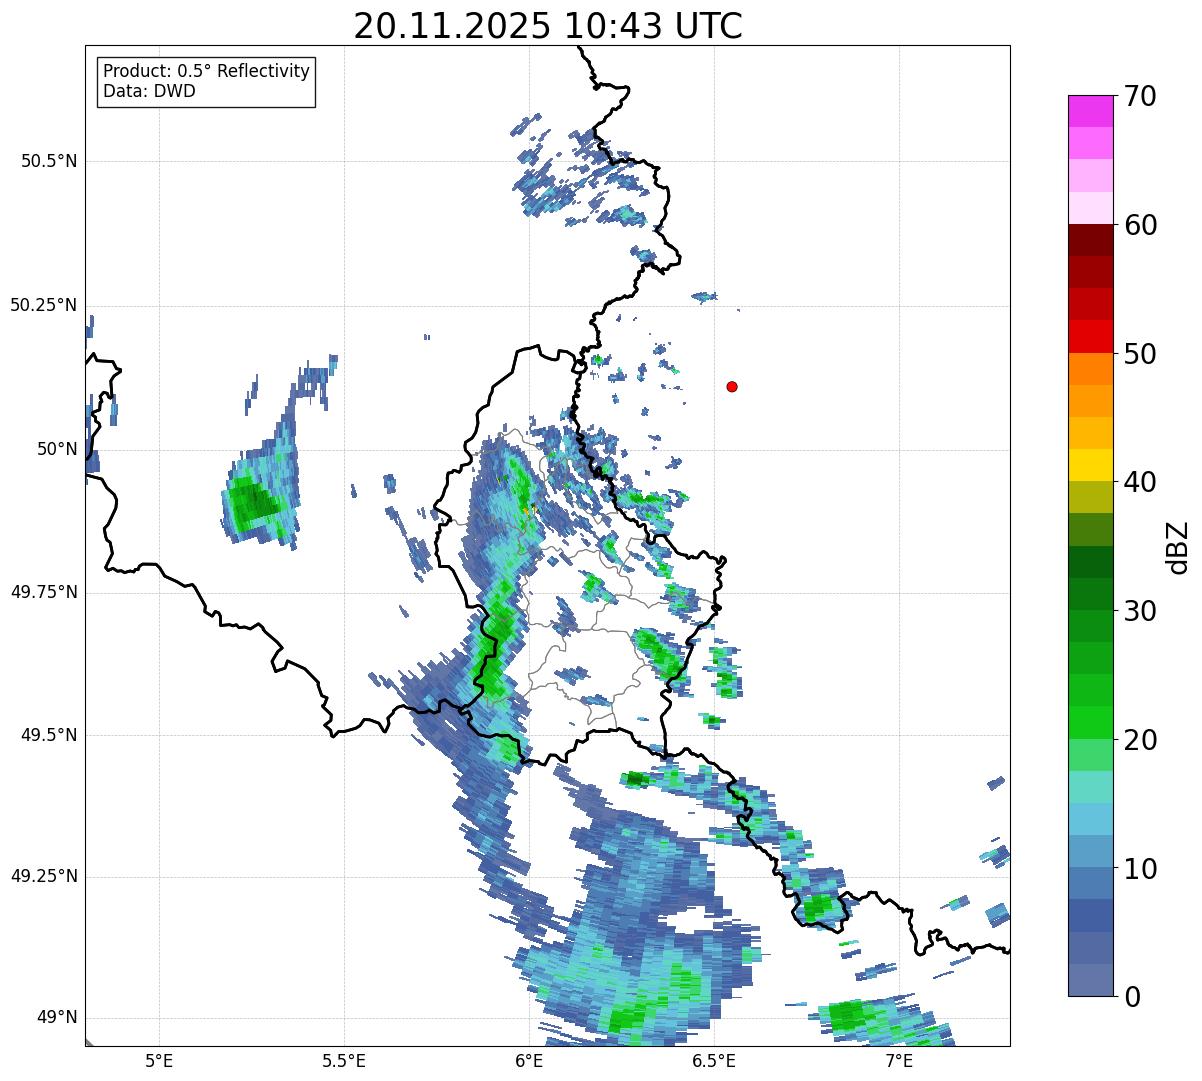Click the colorbar tick label 70
This screenshot has height=1081, width=1202.
[1139, 96]
